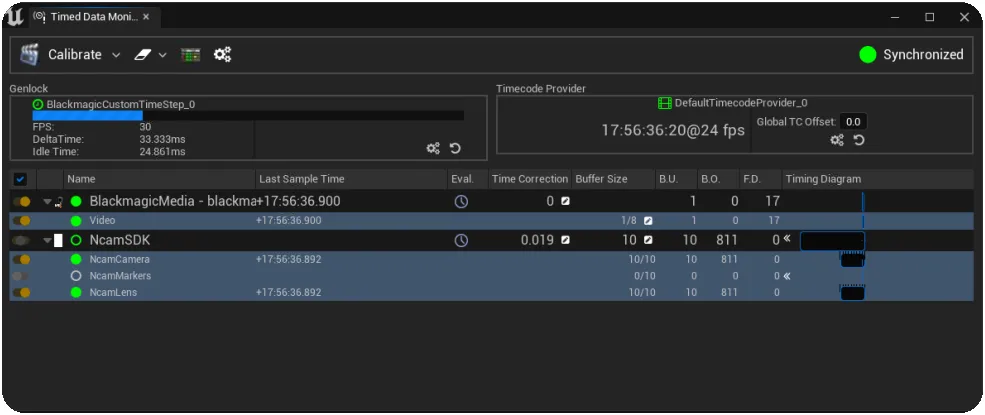Select the NcamMarkers row name
Image resolution: width=985 pixels, height=415 pixels.
point(120,276)
